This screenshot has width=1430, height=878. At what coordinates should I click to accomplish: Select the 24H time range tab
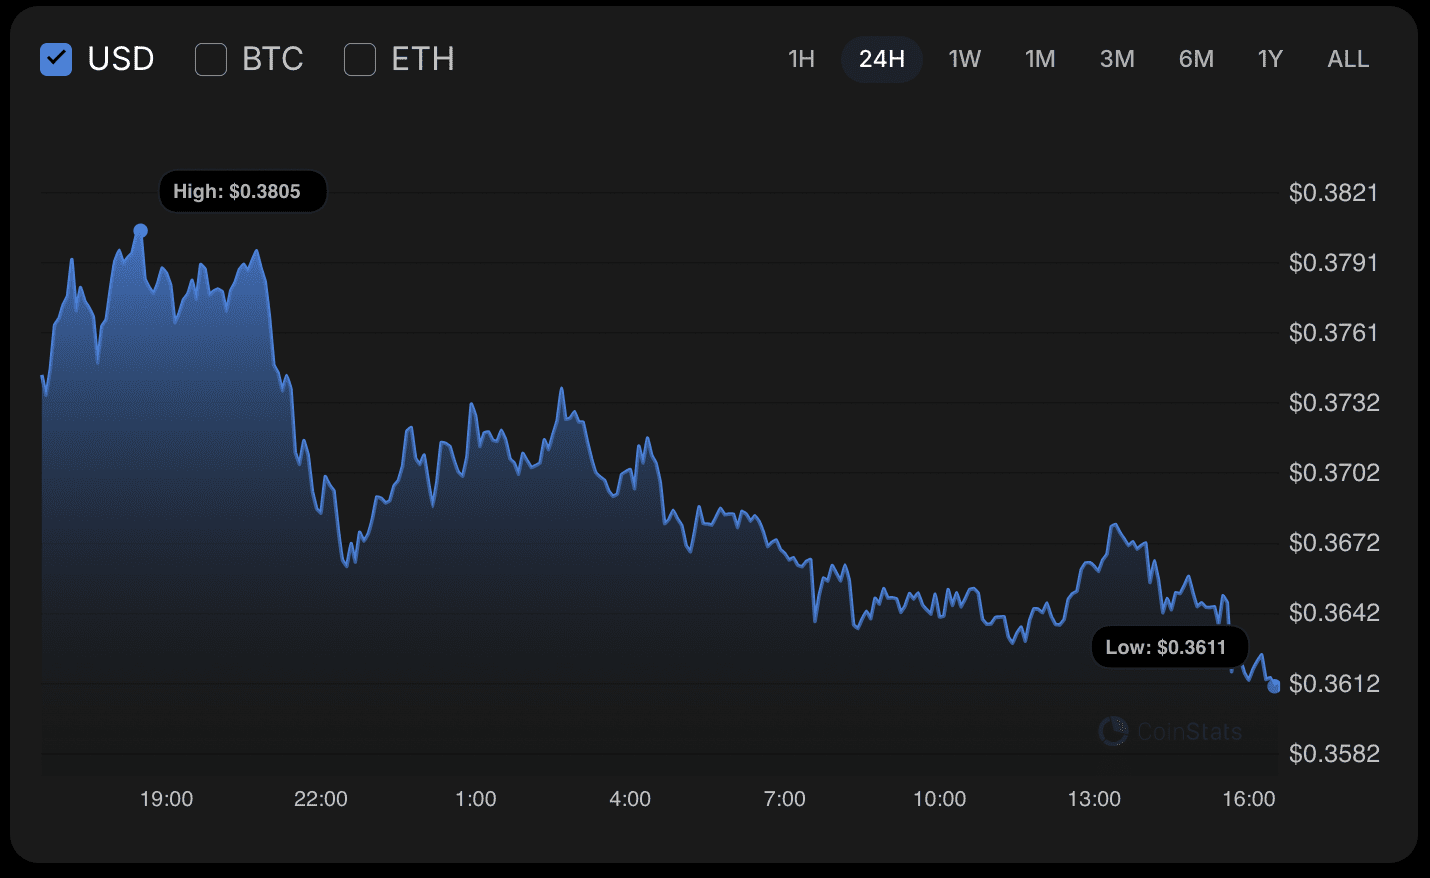pyautogui.click(x=881, y=59)
